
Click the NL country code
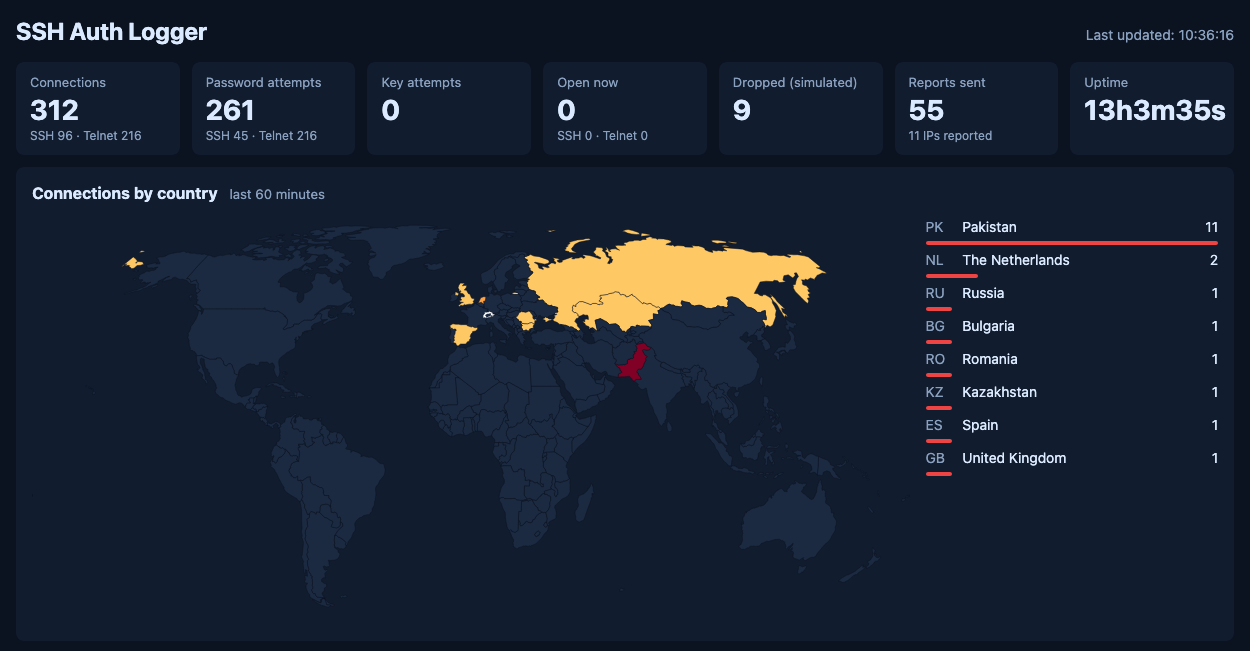tap(935, 260)
